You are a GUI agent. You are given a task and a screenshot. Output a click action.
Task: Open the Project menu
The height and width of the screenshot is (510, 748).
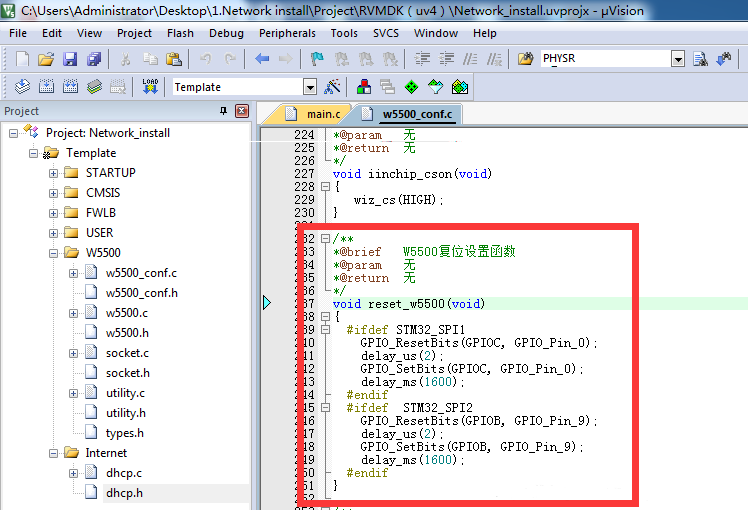click(134, 33)
